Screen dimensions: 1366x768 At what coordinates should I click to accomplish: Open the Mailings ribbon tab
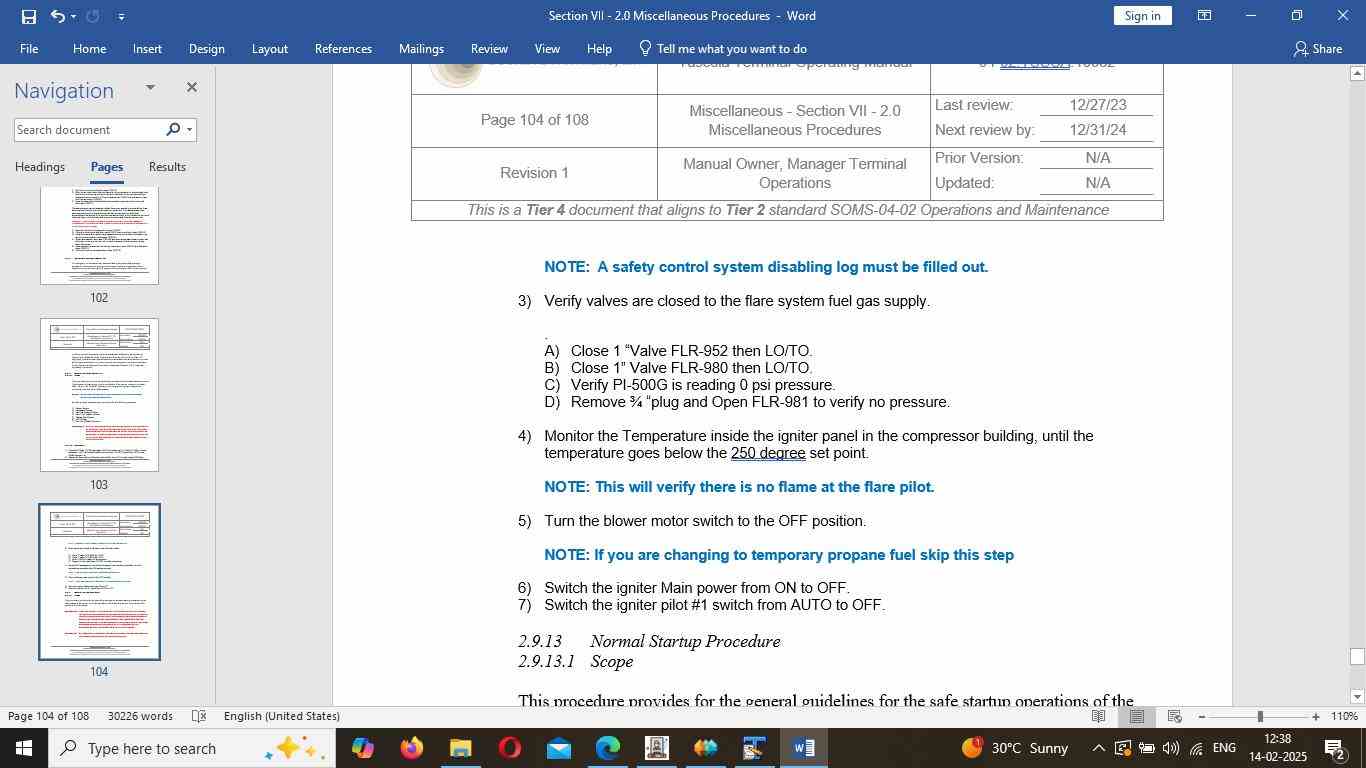point(421,48)
